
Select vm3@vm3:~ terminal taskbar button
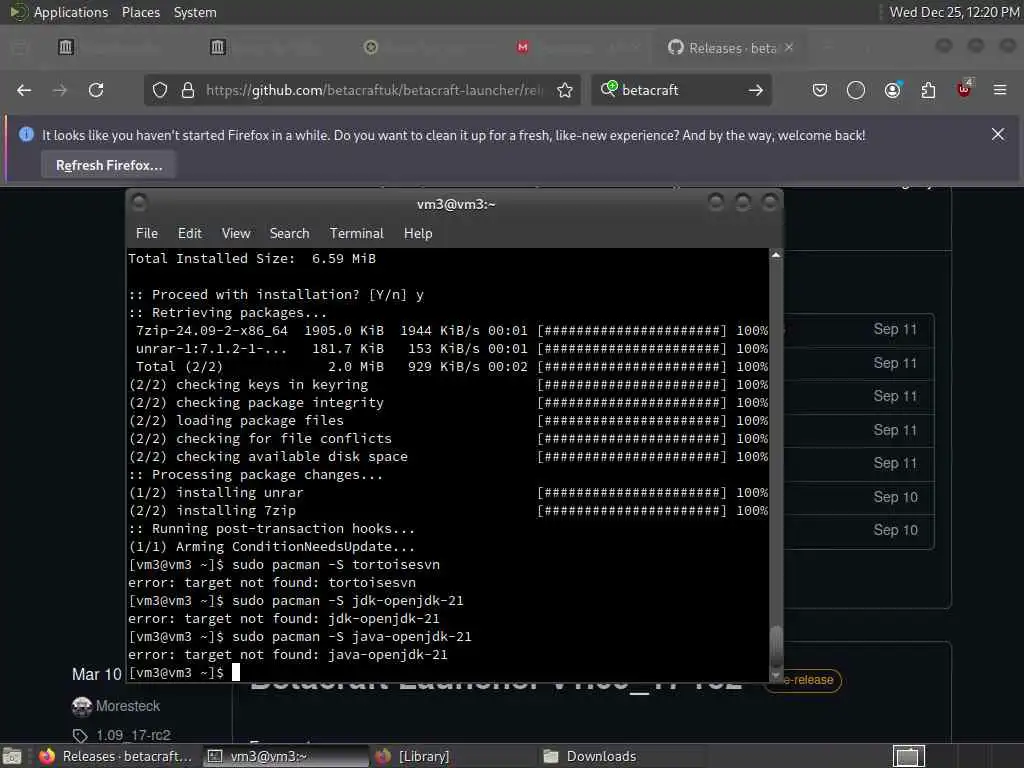pos(285,756)
